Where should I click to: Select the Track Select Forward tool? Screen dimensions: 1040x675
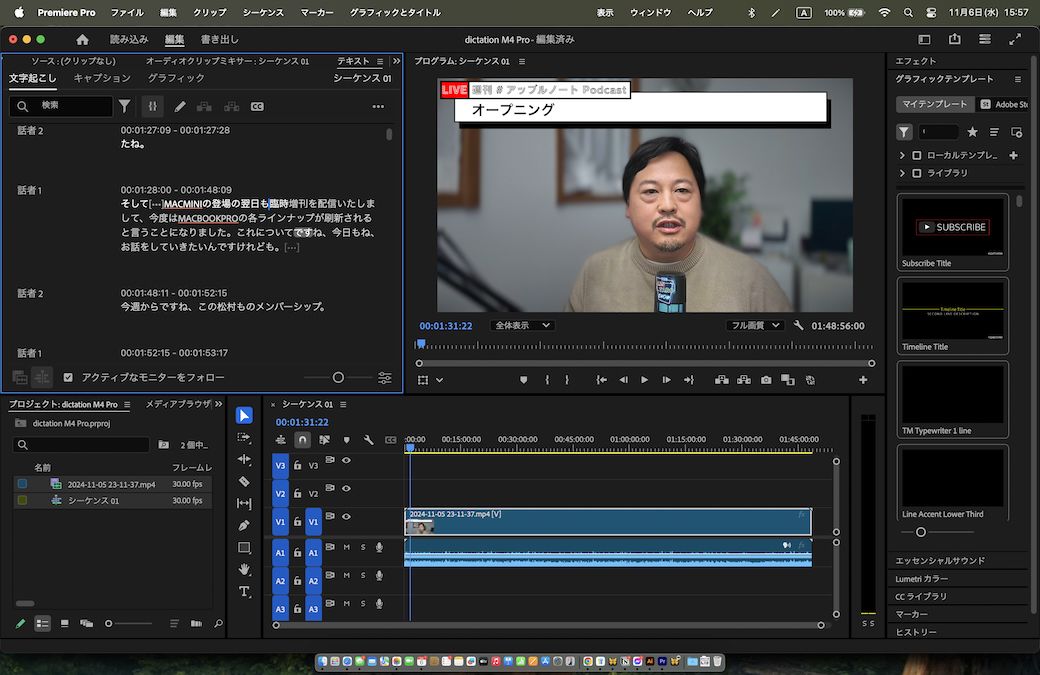(x=244, y=438)
